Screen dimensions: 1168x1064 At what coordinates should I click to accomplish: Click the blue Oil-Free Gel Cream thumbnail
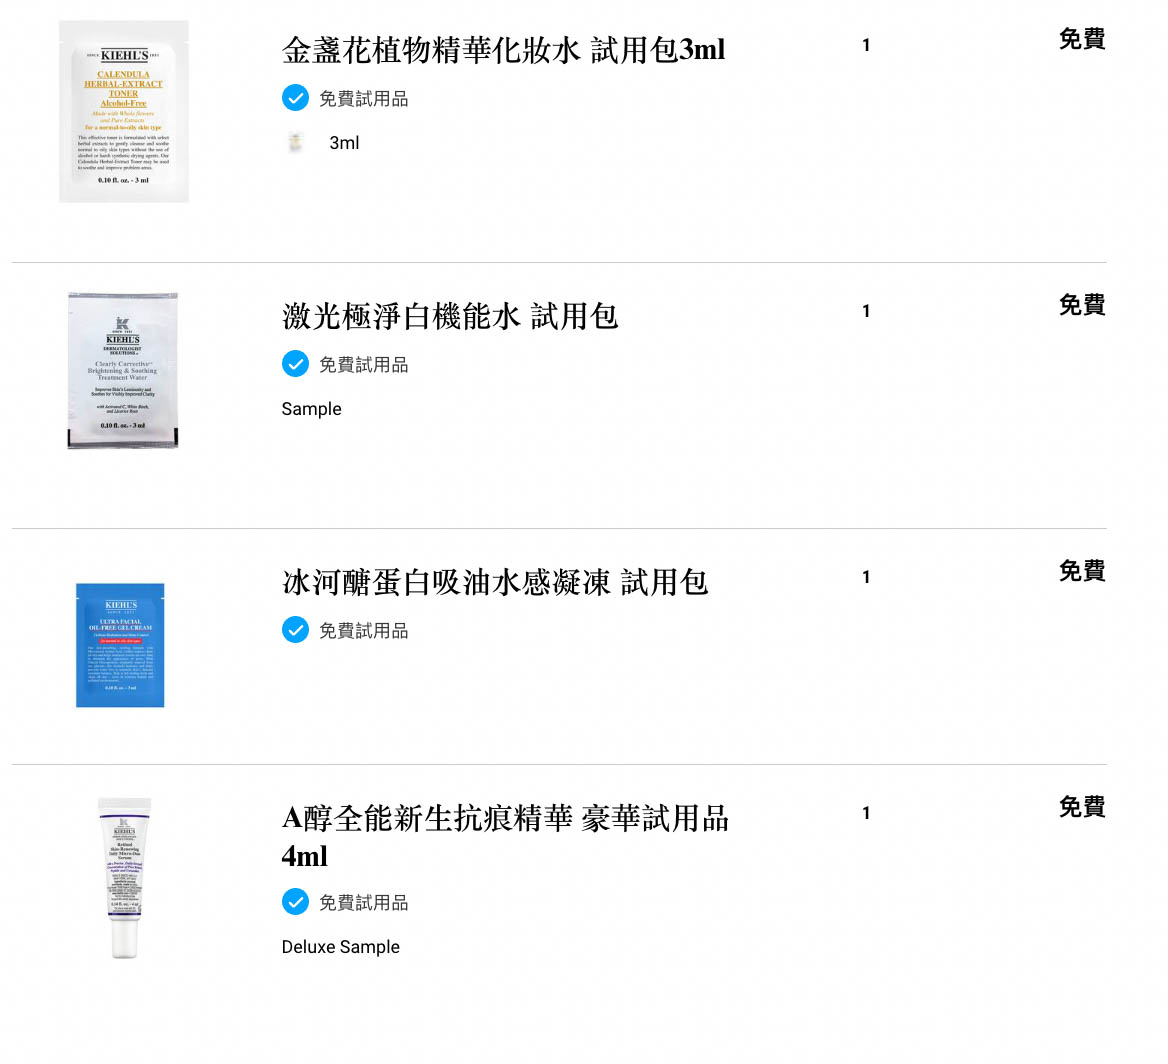pos(120,645)
